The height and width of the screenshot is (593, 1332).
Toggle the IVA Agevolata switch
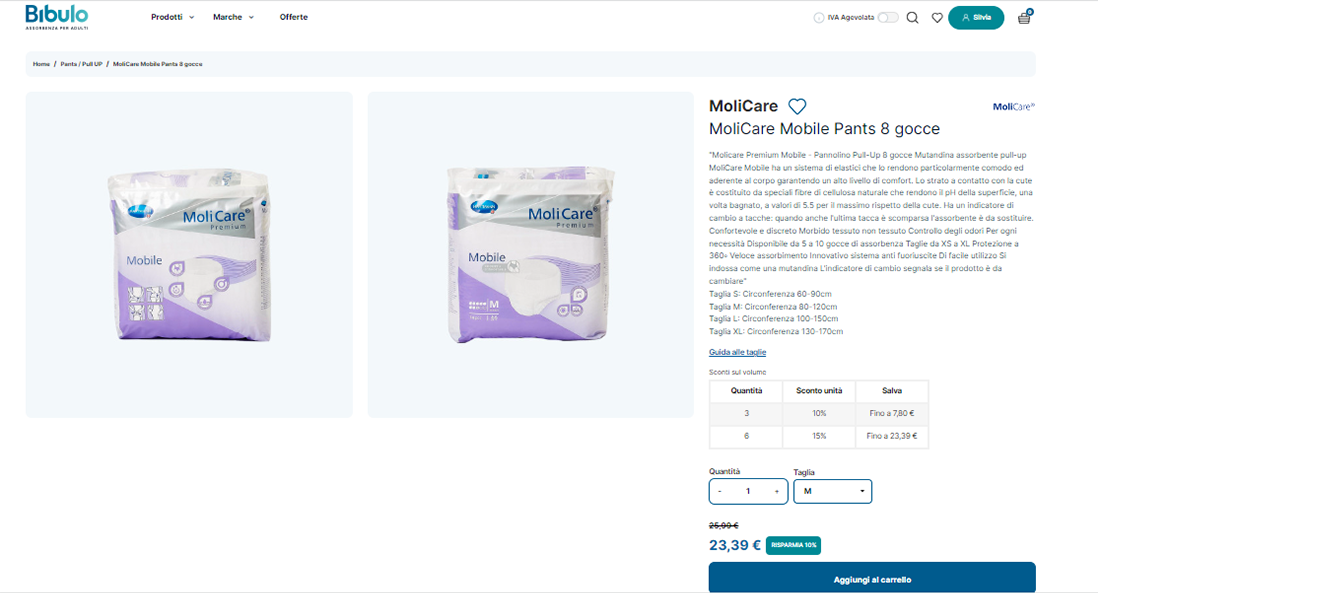tap(888, 17)
